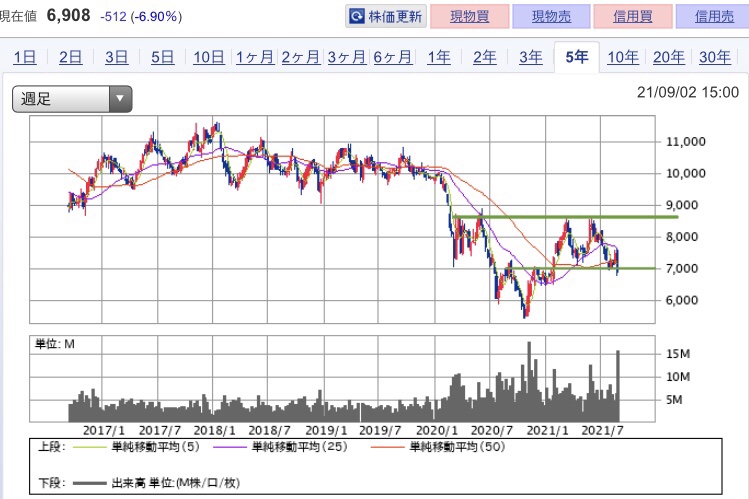Click the green line swatch for 単純移動平均(5)
Image resolution: width=749 pixels, height=499 pixels.
[88, 447]
